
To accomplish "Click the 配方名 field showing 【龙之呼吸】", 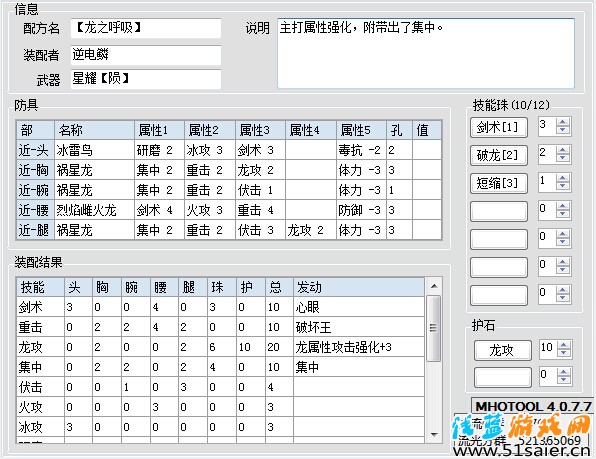I will coord(146,28).
